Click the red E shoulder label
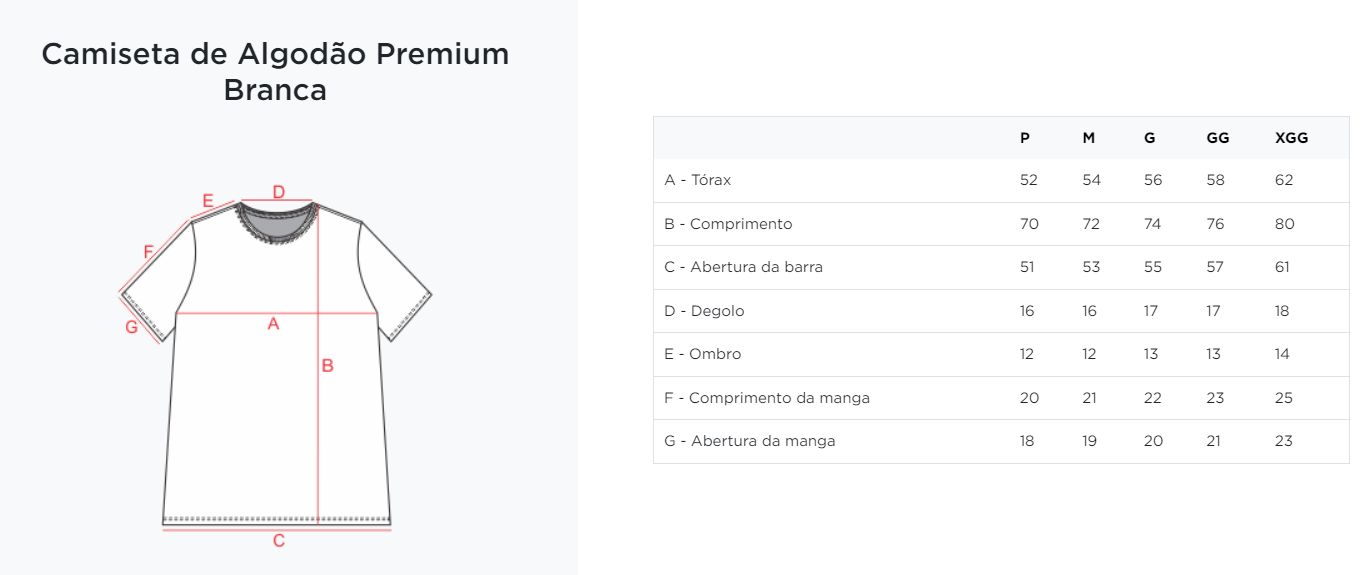 pos(208,201)
